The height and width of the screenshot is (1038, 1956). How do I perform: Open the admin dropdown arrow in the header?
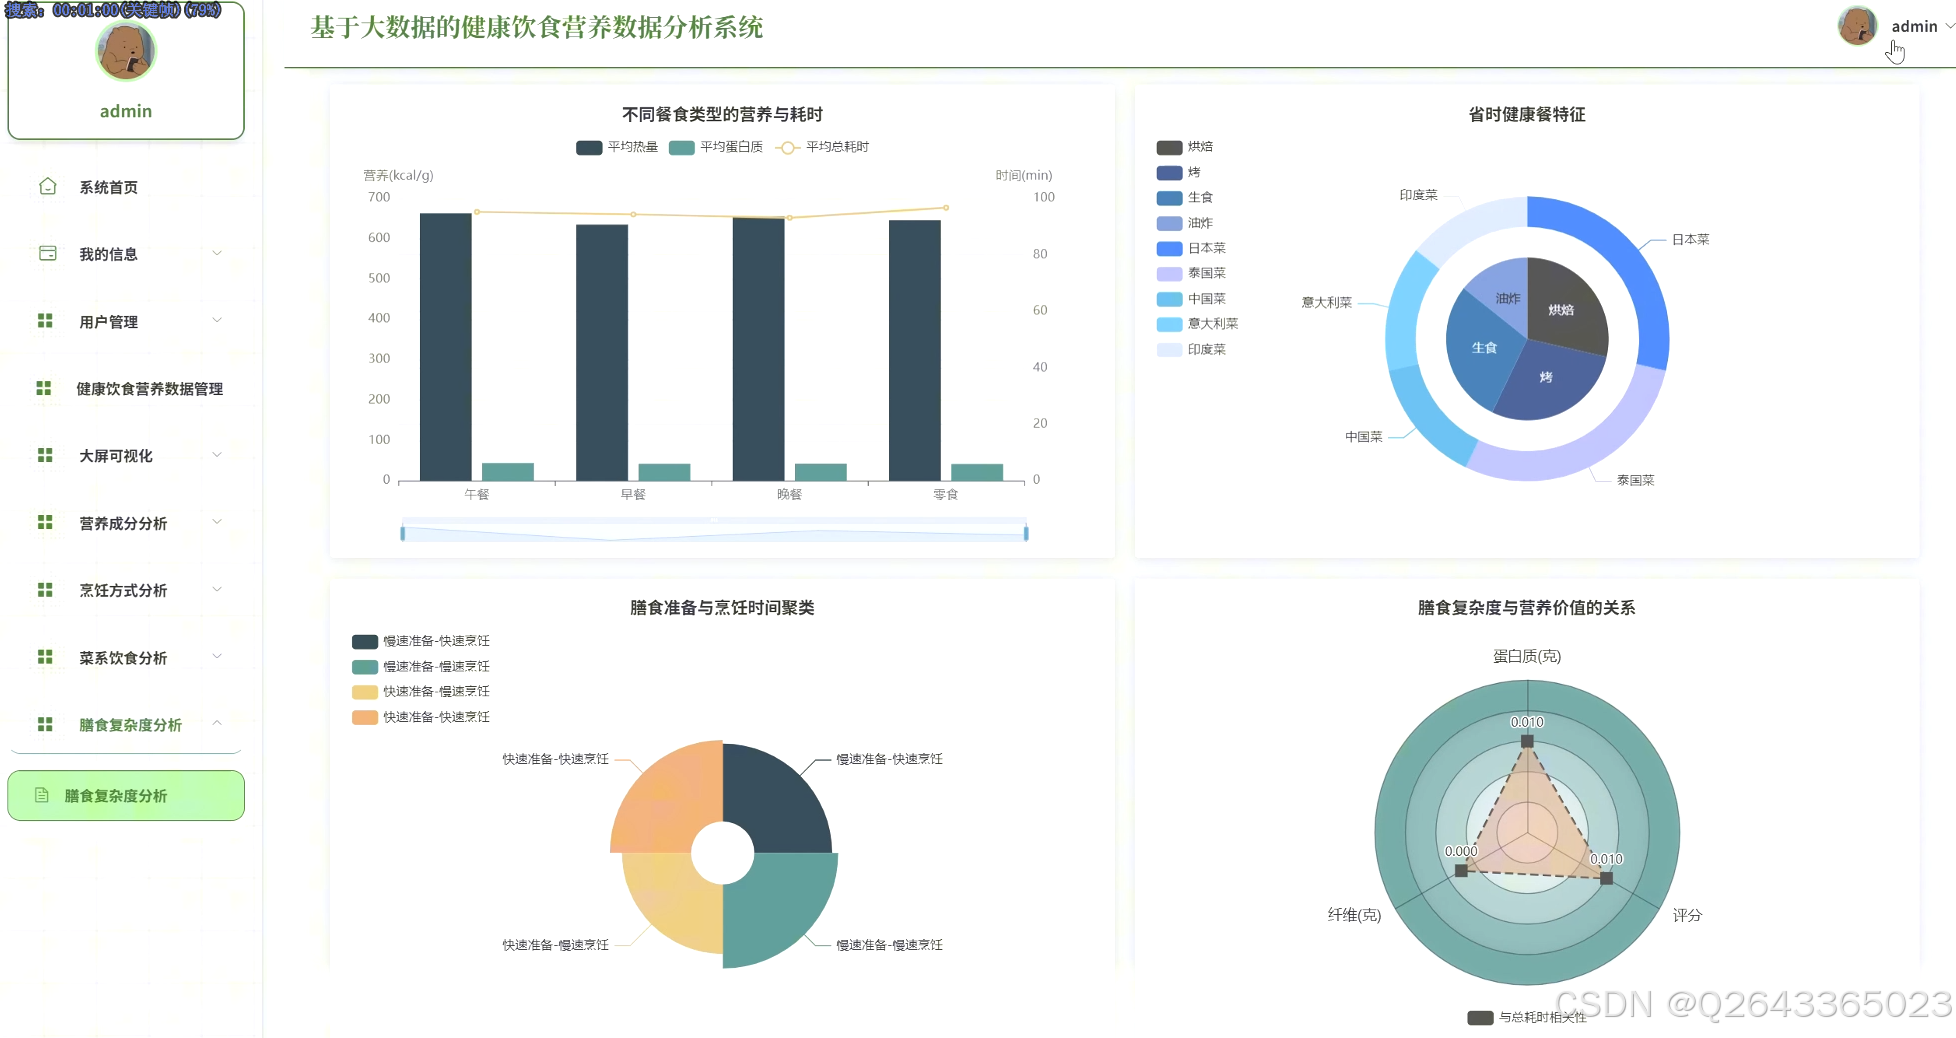[1950, 27]
